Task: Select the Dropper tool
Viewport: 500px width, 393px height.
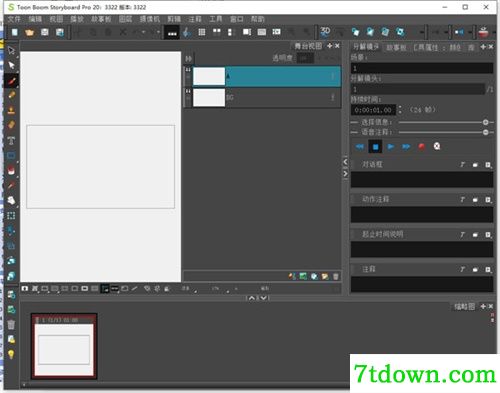Action: coord(11,185)
